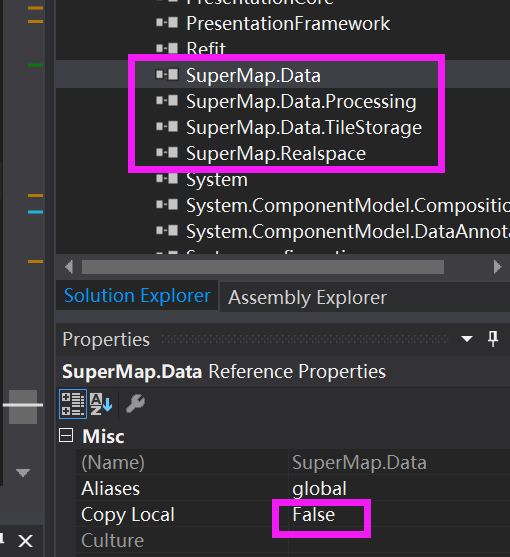
Task: Select the Aliases property label
Action: [x=110, y=488]
